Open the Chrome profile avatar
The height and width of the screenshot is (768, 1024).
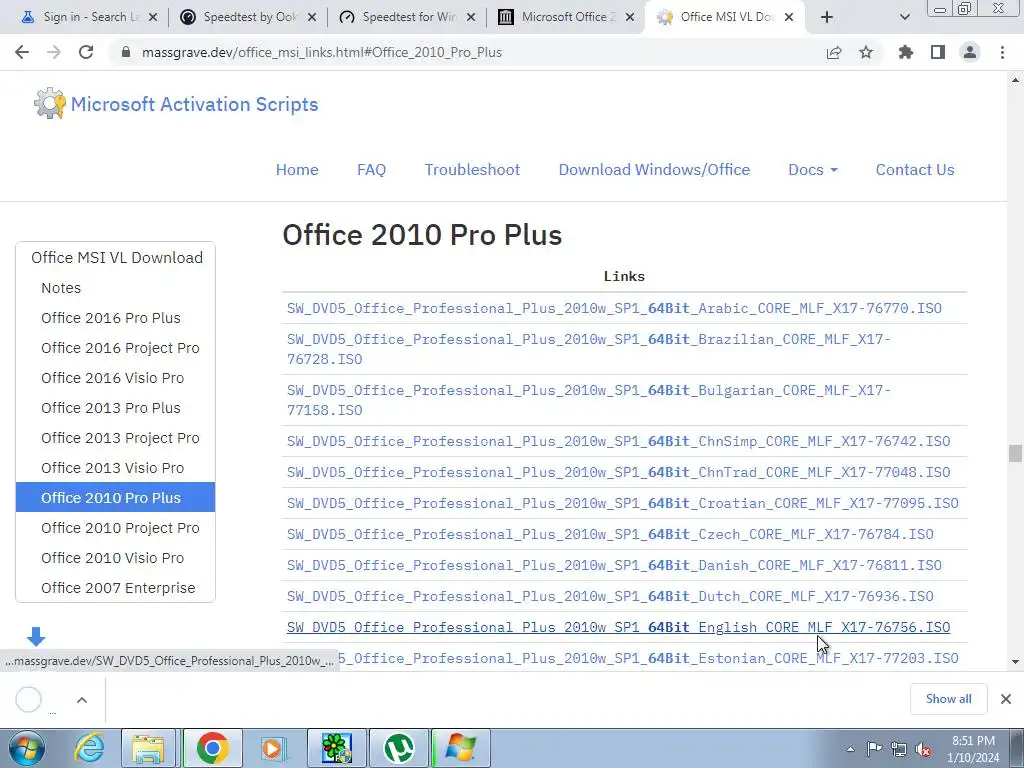pos(970,52)
